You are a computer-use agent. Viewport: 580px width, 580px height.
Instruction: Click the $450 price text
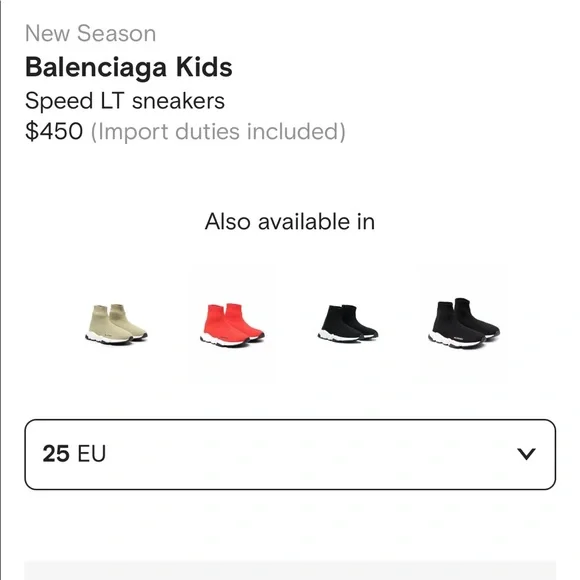[x=54, y=131]
